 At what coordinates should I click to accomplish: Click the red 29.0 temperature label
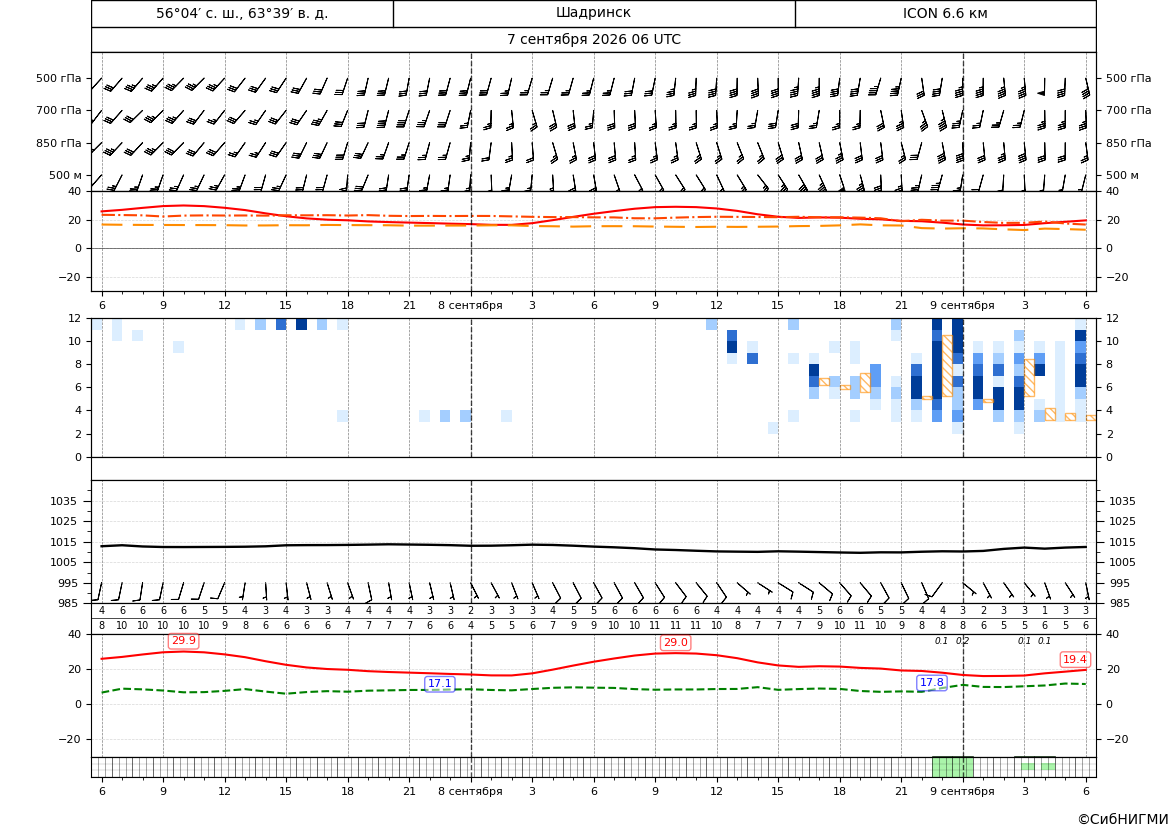click(675, 642)
